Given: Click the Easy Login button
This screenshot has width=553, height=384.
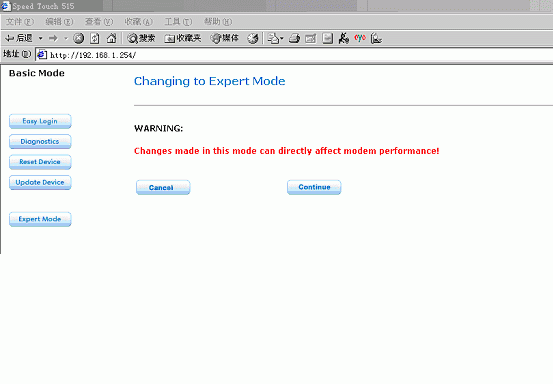Looking at the screenshot, I should click(40, 121).
